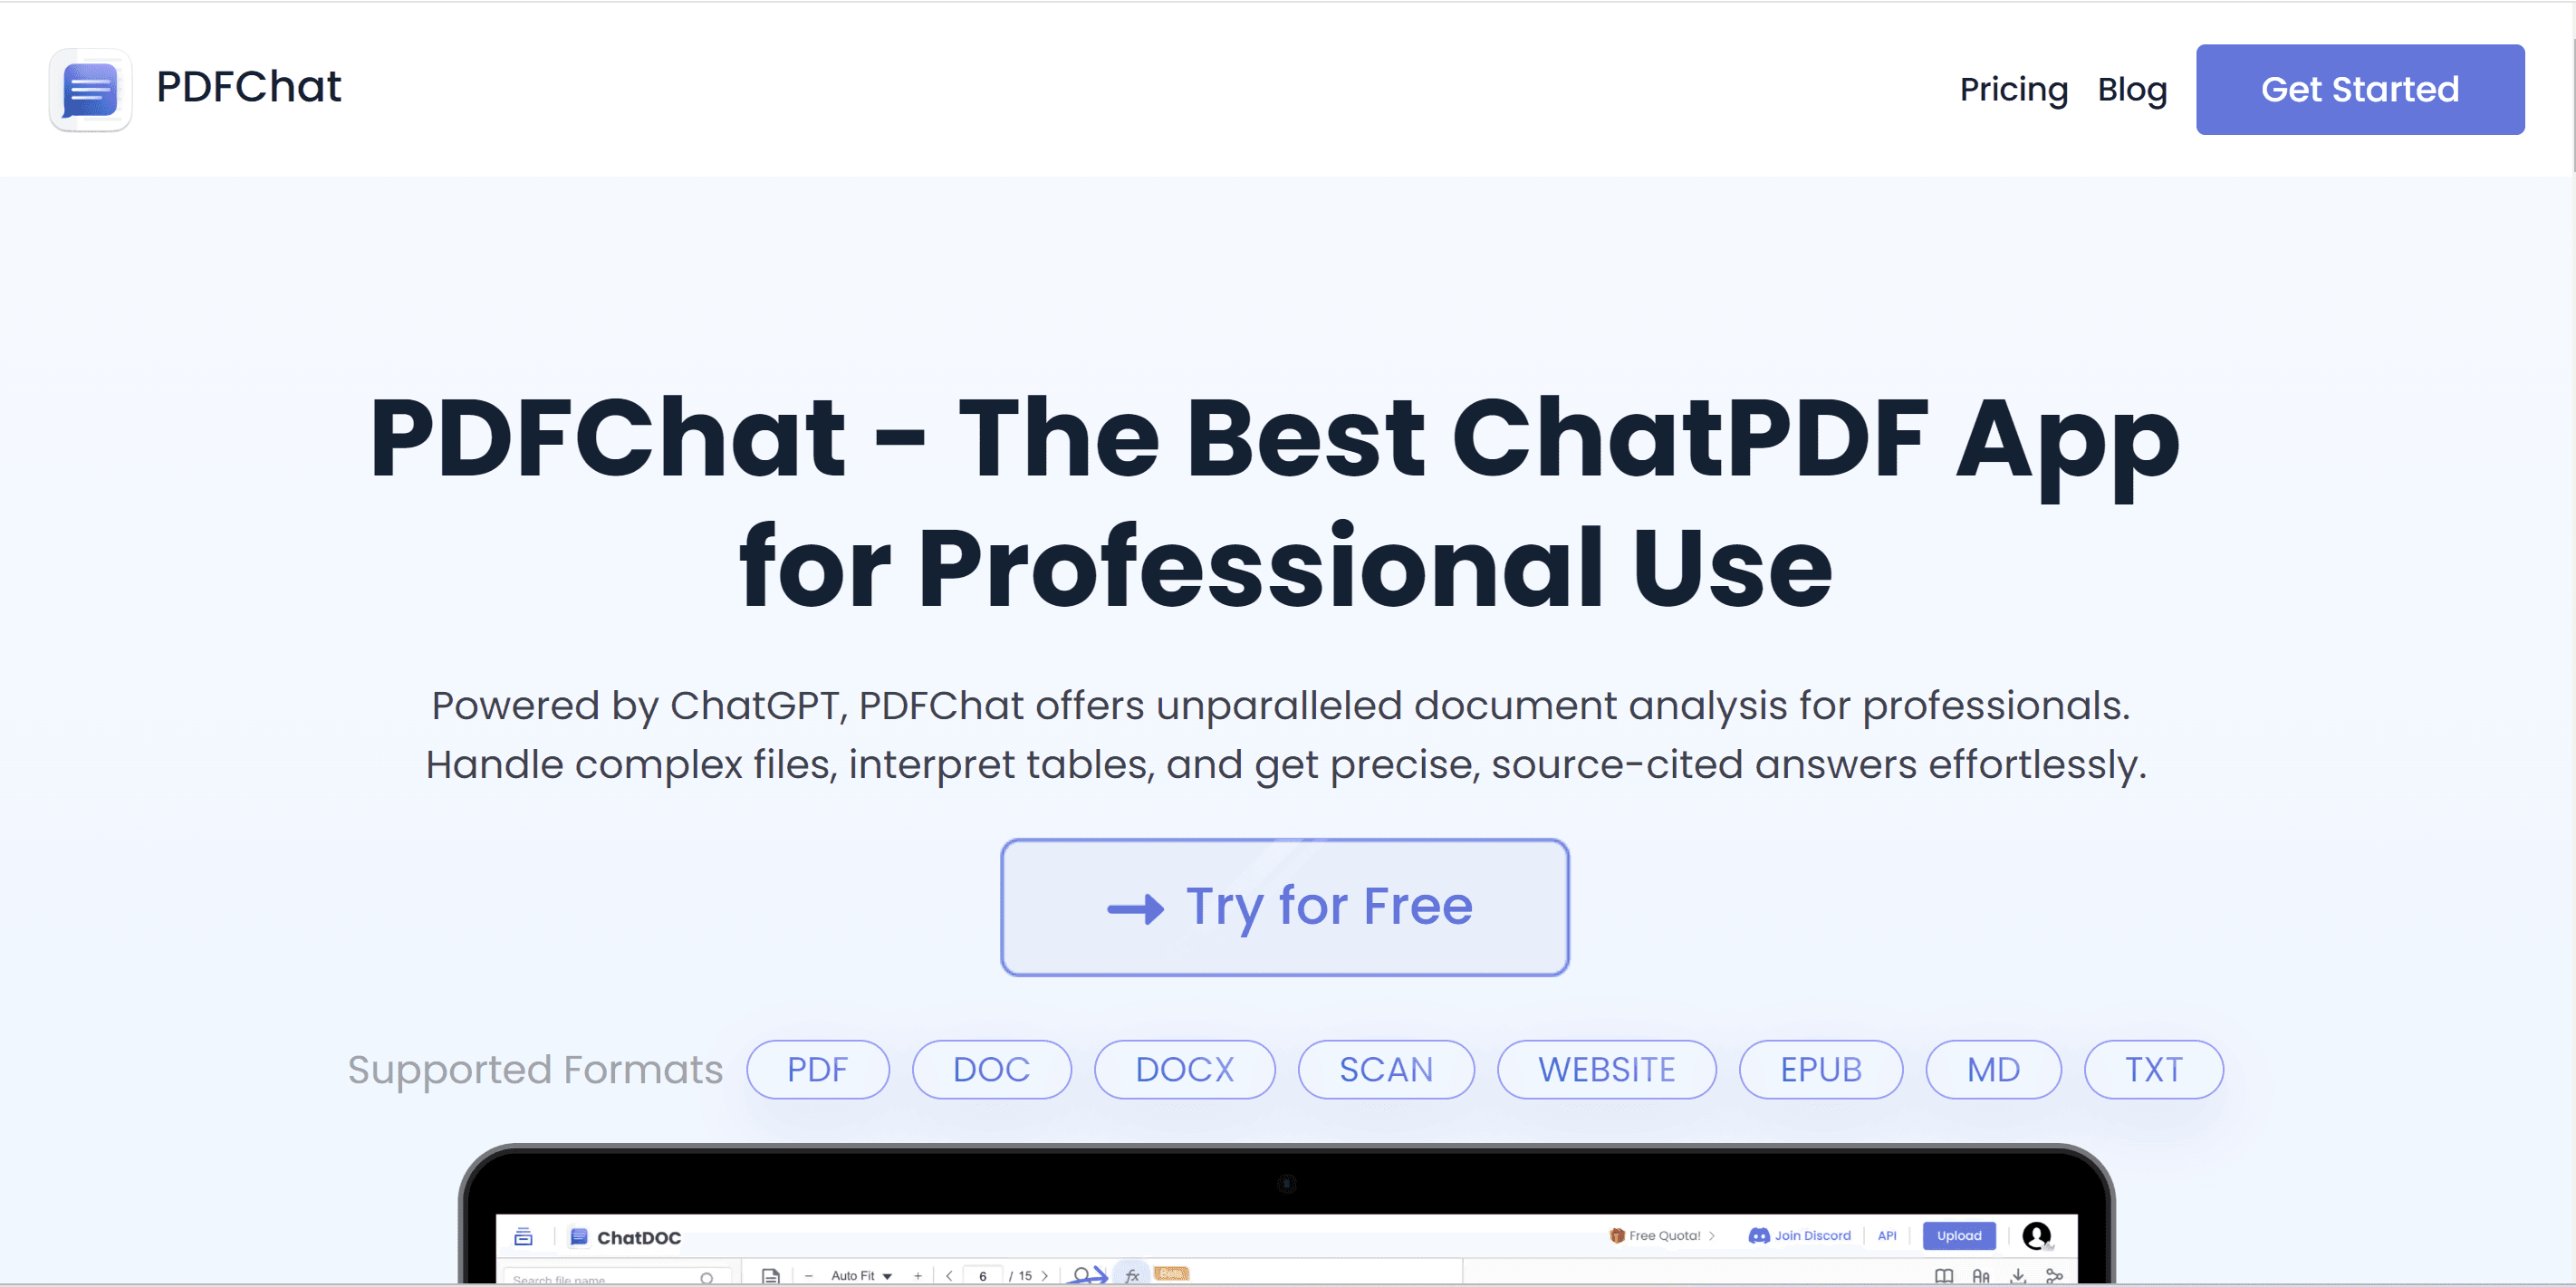Go to next page arrow in preview
The height and width of the screenshot is (1287, 2576).
(x=1045, y=1275)
